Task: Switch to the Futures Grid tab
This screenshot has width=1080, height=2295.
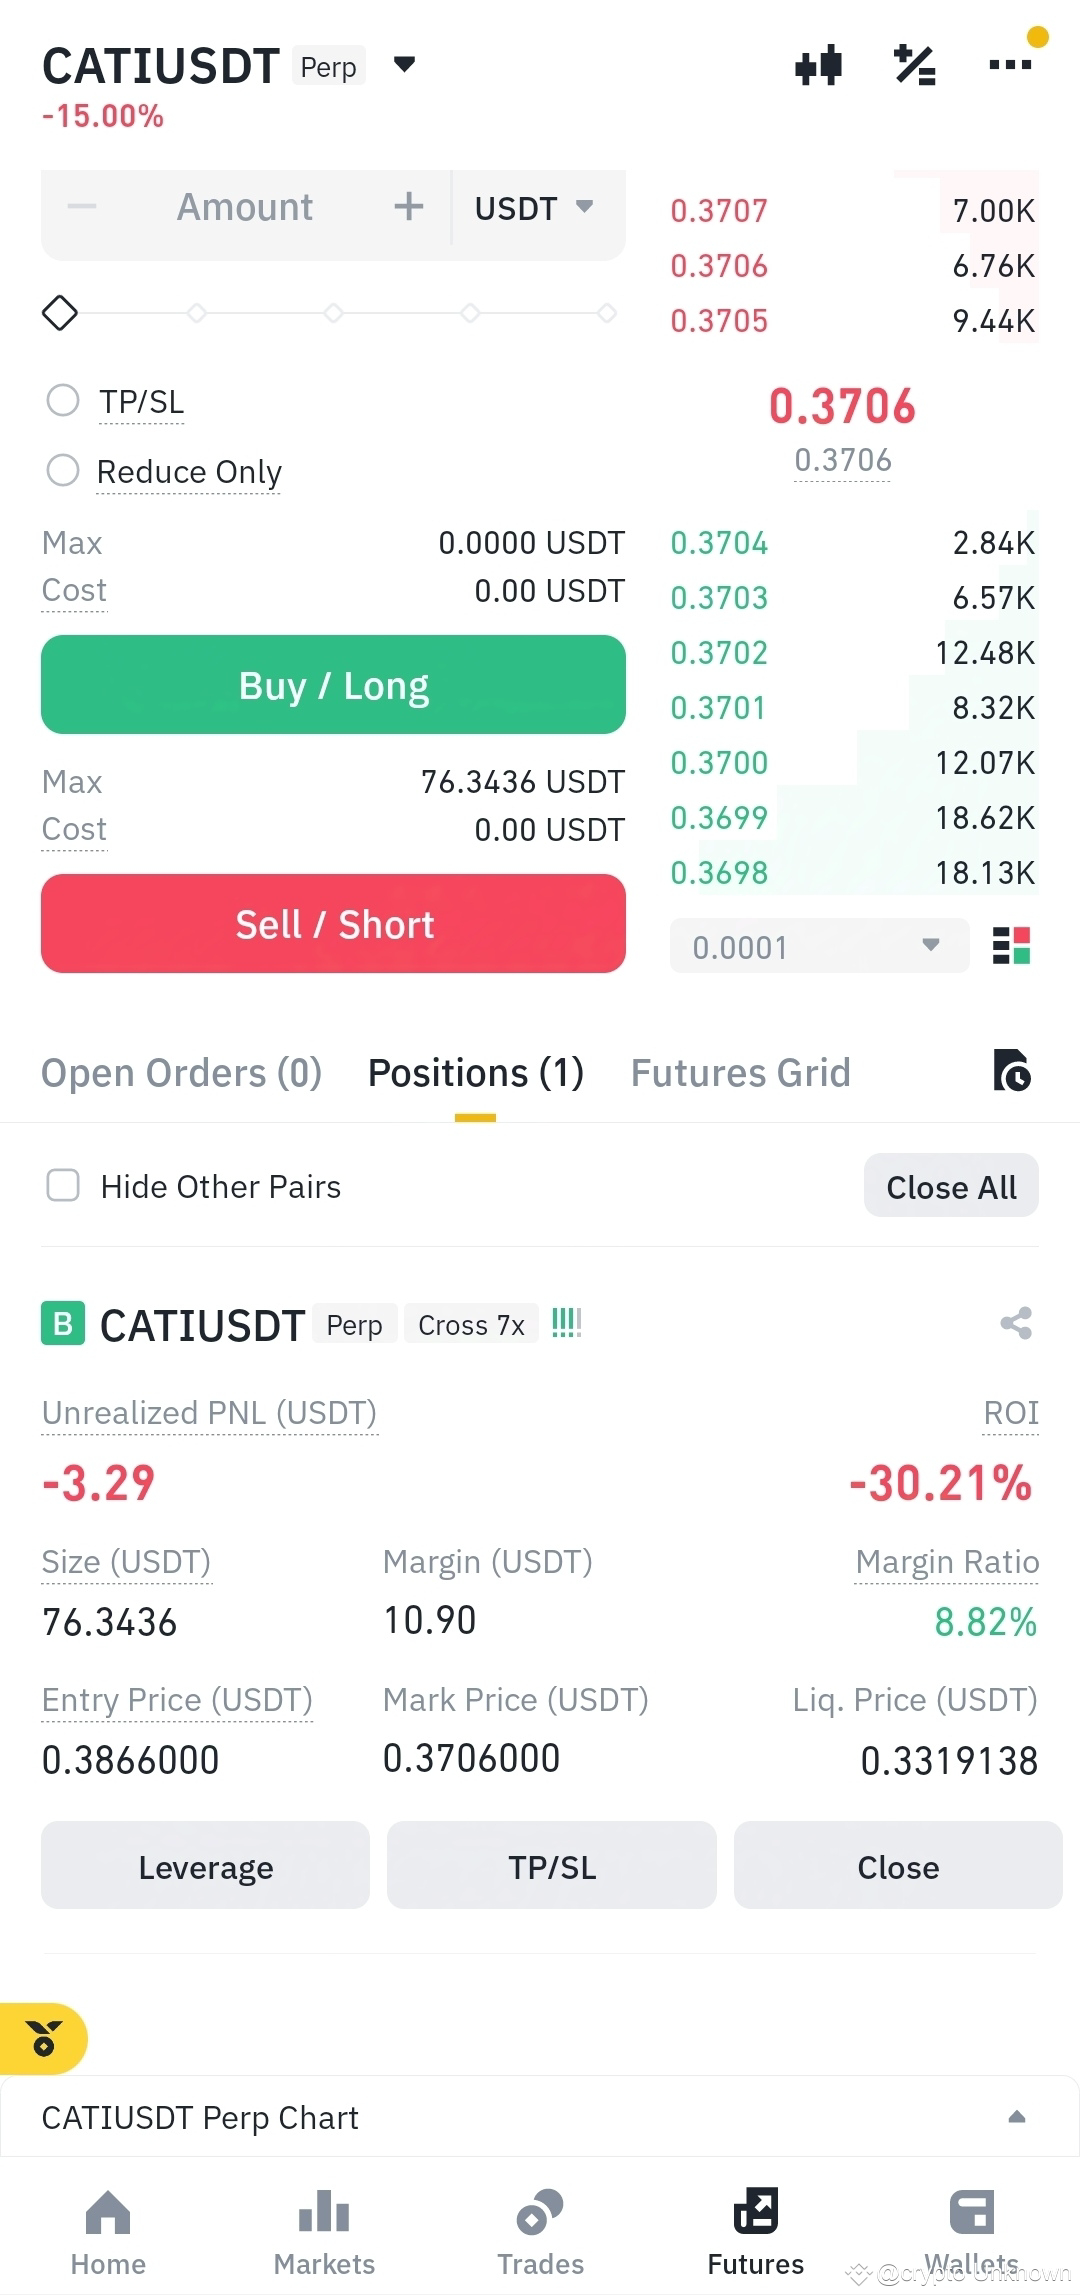Action: (740, 1073)
